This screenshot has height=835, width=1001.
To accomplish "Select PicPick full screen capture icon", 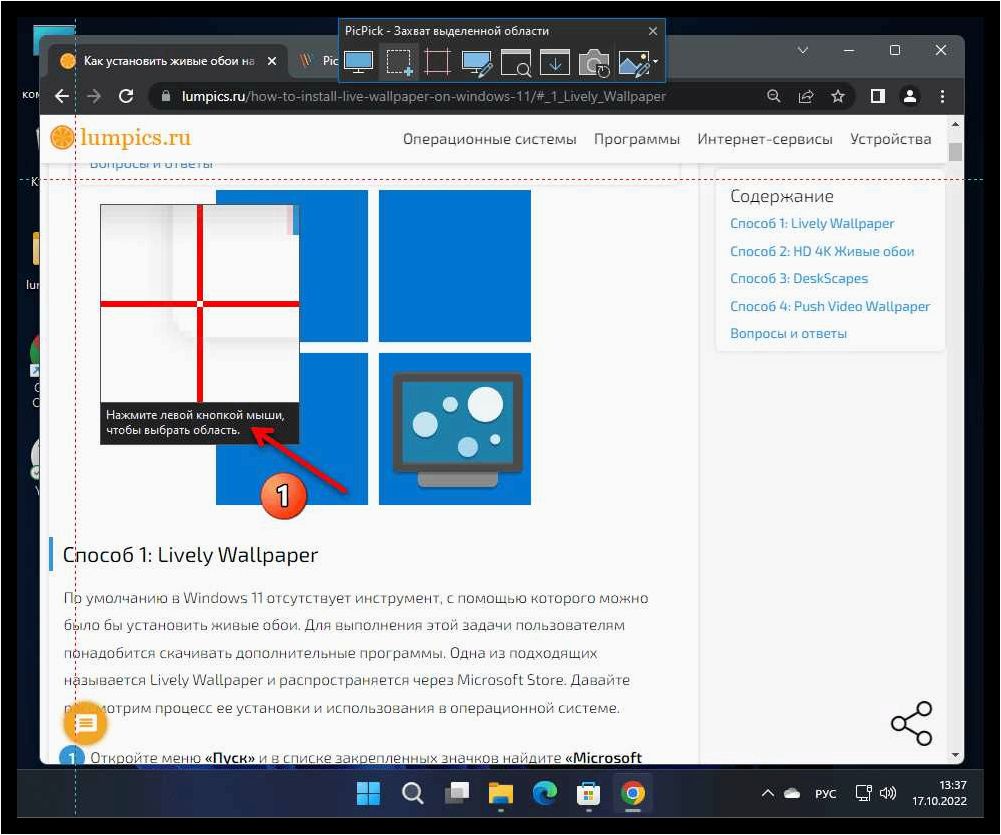I will click(x=358, y=63).
